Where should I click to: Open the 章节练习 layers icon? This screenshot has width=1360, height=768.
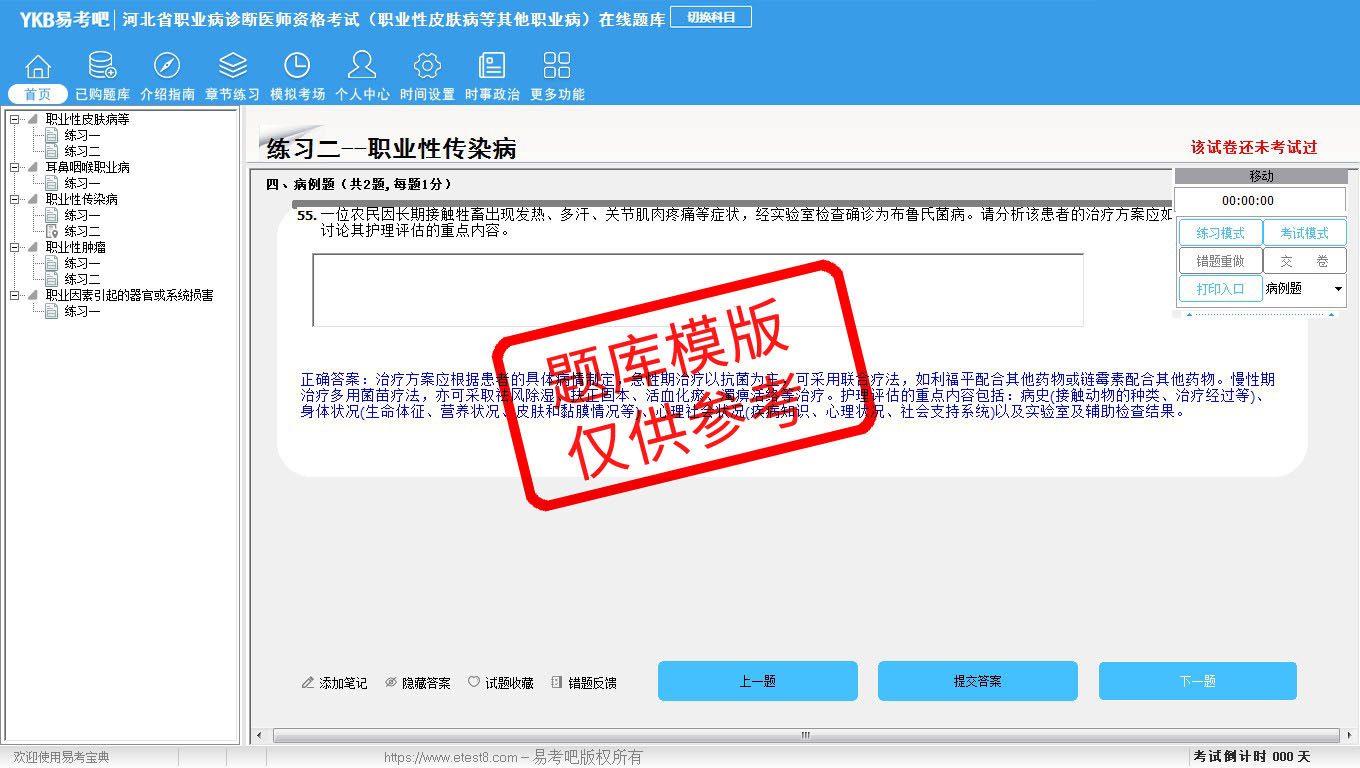232,66
